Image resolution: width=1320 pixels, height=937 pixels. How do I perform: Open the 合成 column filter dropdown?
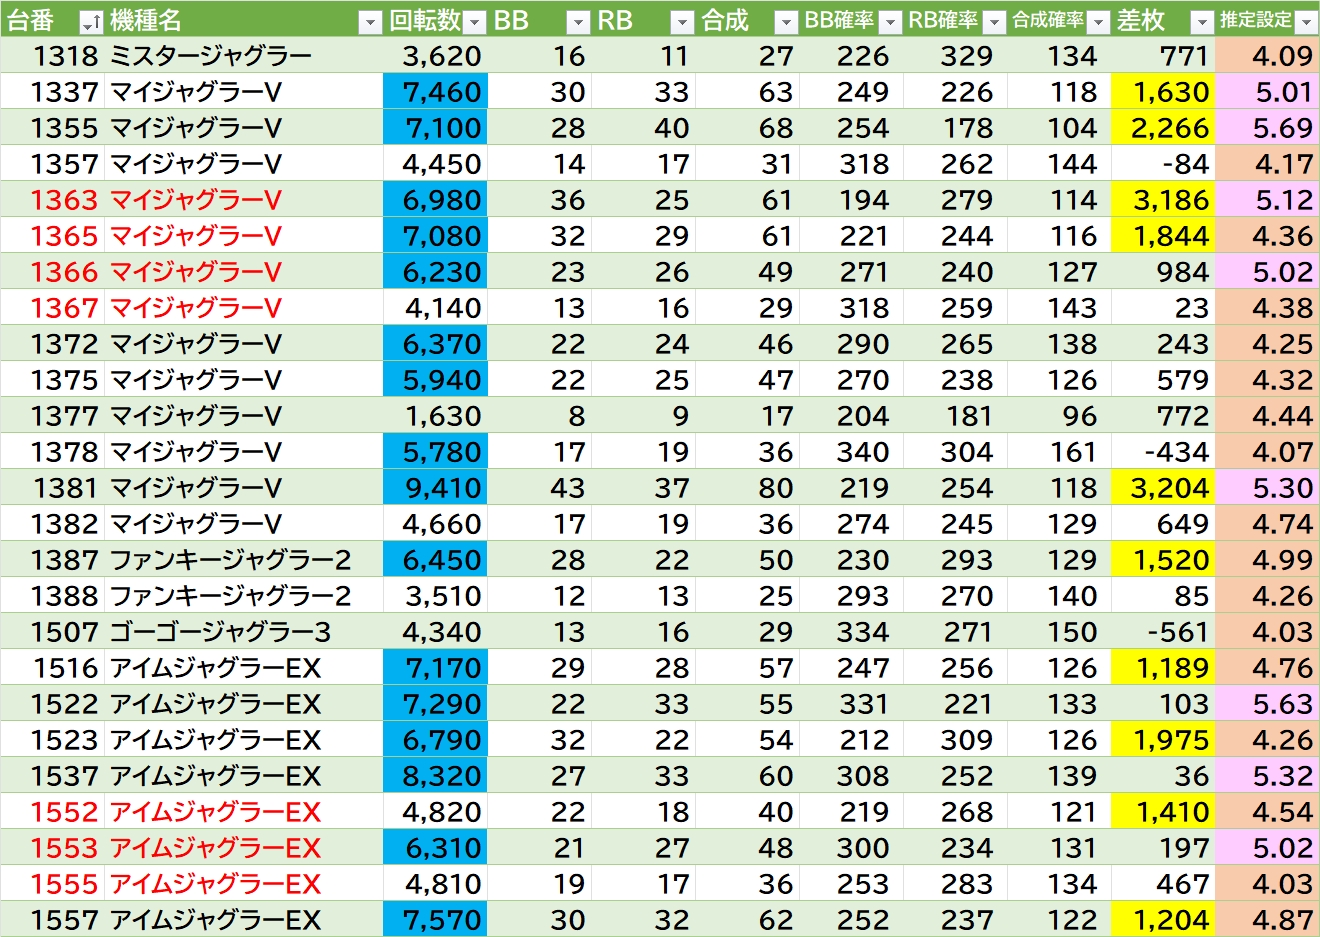[786, 21]
